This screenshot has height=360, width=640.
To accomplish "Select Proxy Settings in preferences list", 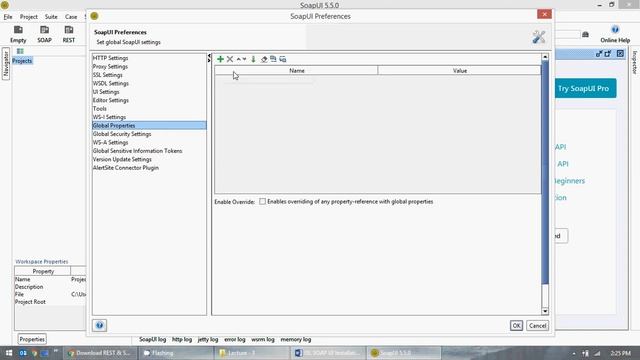I will coord(149,67).
